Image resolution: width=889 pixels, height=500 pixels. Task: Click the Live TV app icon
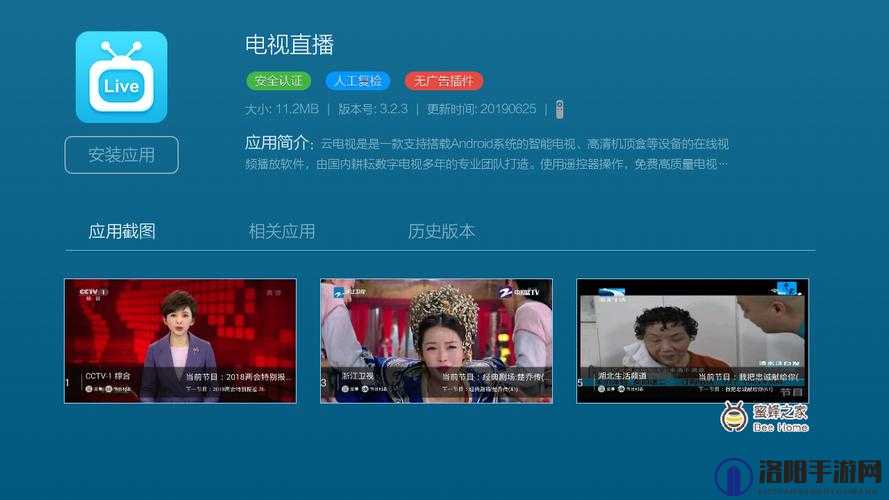coord(121,77)
